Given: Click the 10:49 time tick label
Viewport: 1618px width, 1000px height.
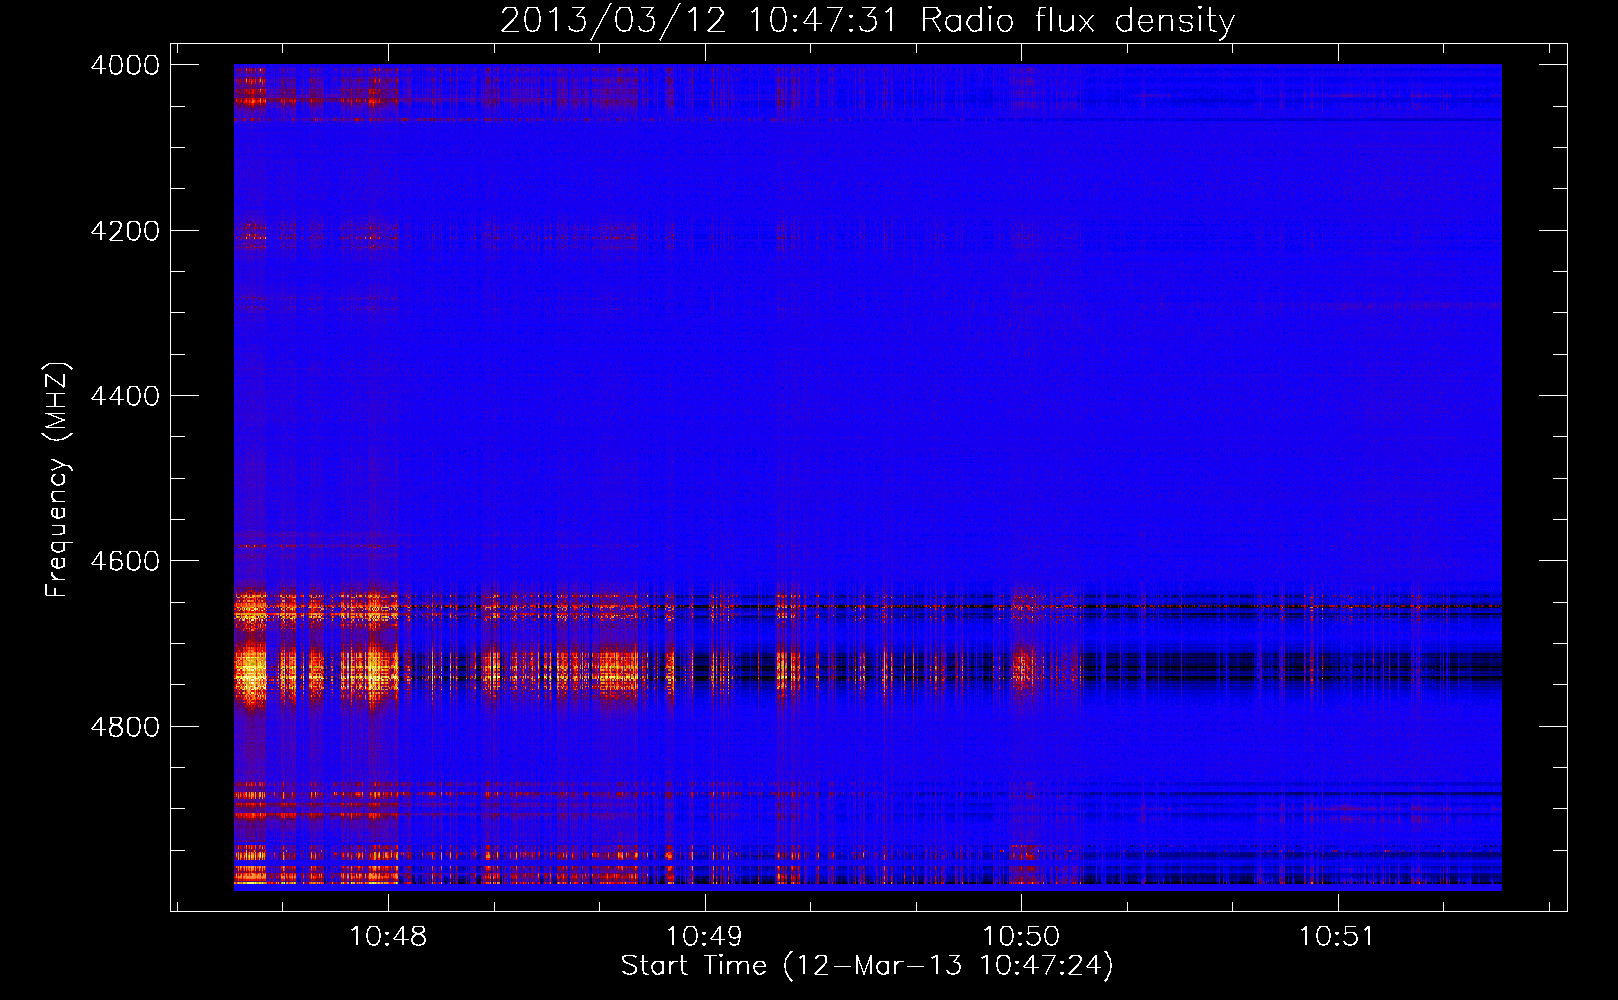Looking at the screenshot, I should (x=704, y=936).
